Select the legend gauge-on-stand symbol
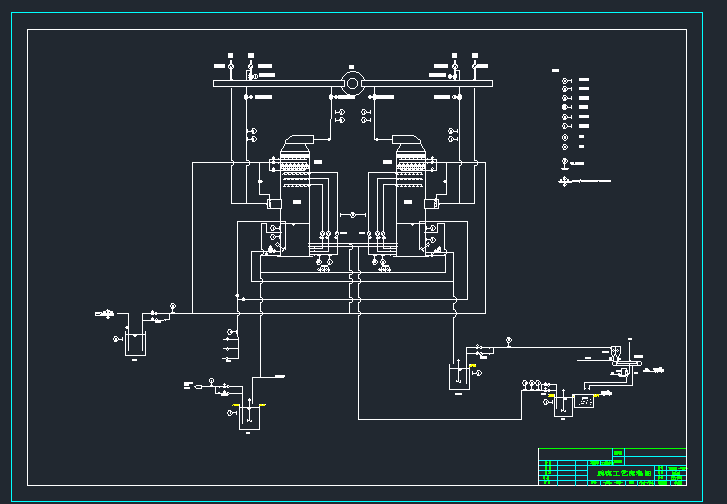Screen dimensions: 727x504 [565, 164]
